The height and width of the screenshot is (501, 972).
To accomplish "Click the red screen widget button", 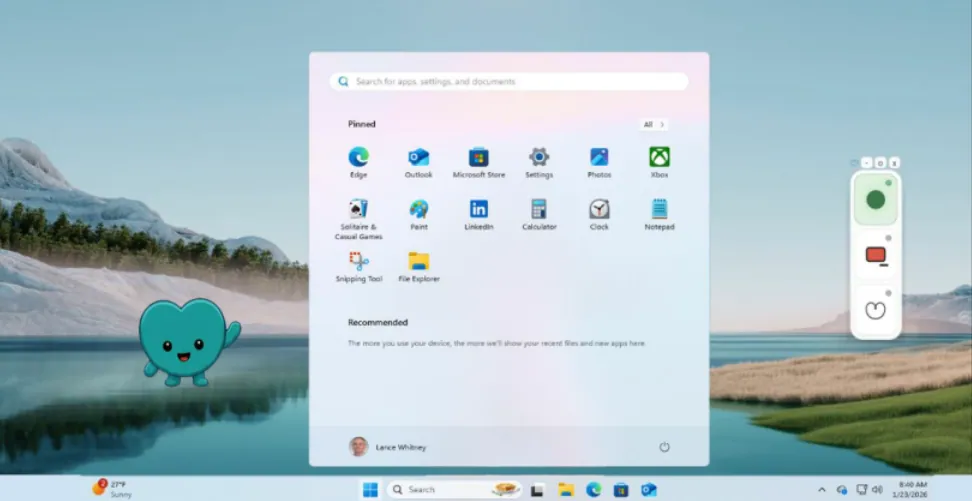I will (x=875, y=255).
